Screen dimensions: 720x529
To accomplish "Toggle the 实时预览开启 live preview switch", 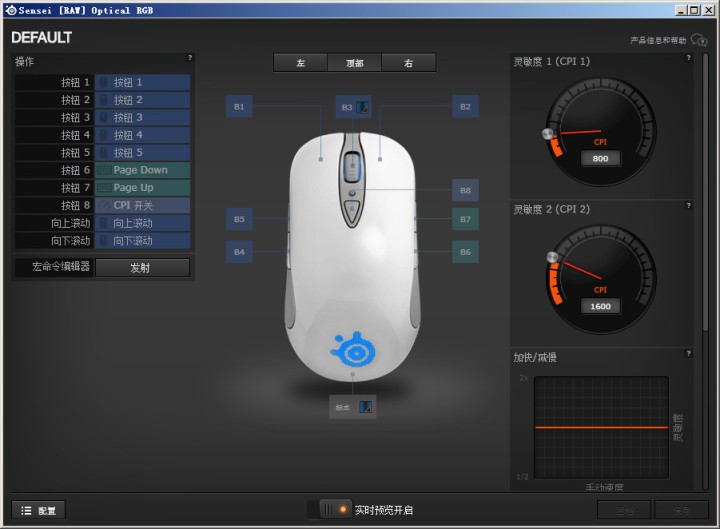I will [x=330, y=509].
